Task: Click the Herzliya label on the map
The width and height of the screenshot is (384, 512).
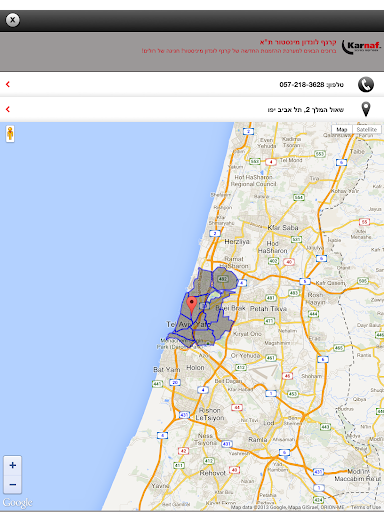Action: [x=237, y=241]
